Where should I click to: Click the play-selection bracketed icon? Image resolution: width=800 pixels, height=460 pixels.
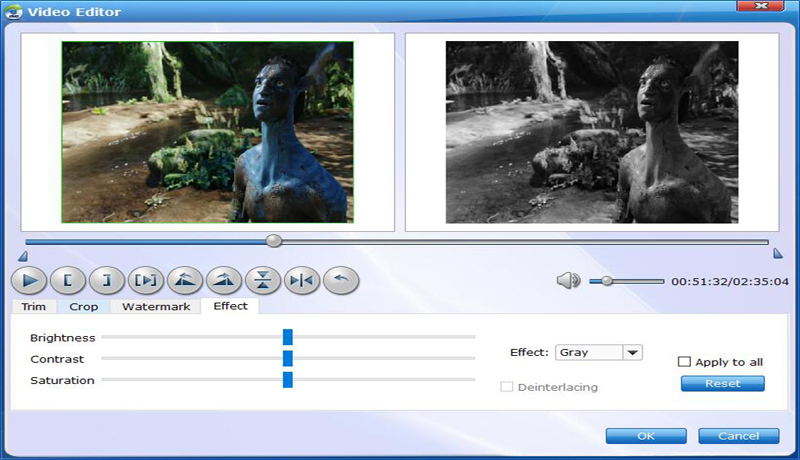pos(144,281)
